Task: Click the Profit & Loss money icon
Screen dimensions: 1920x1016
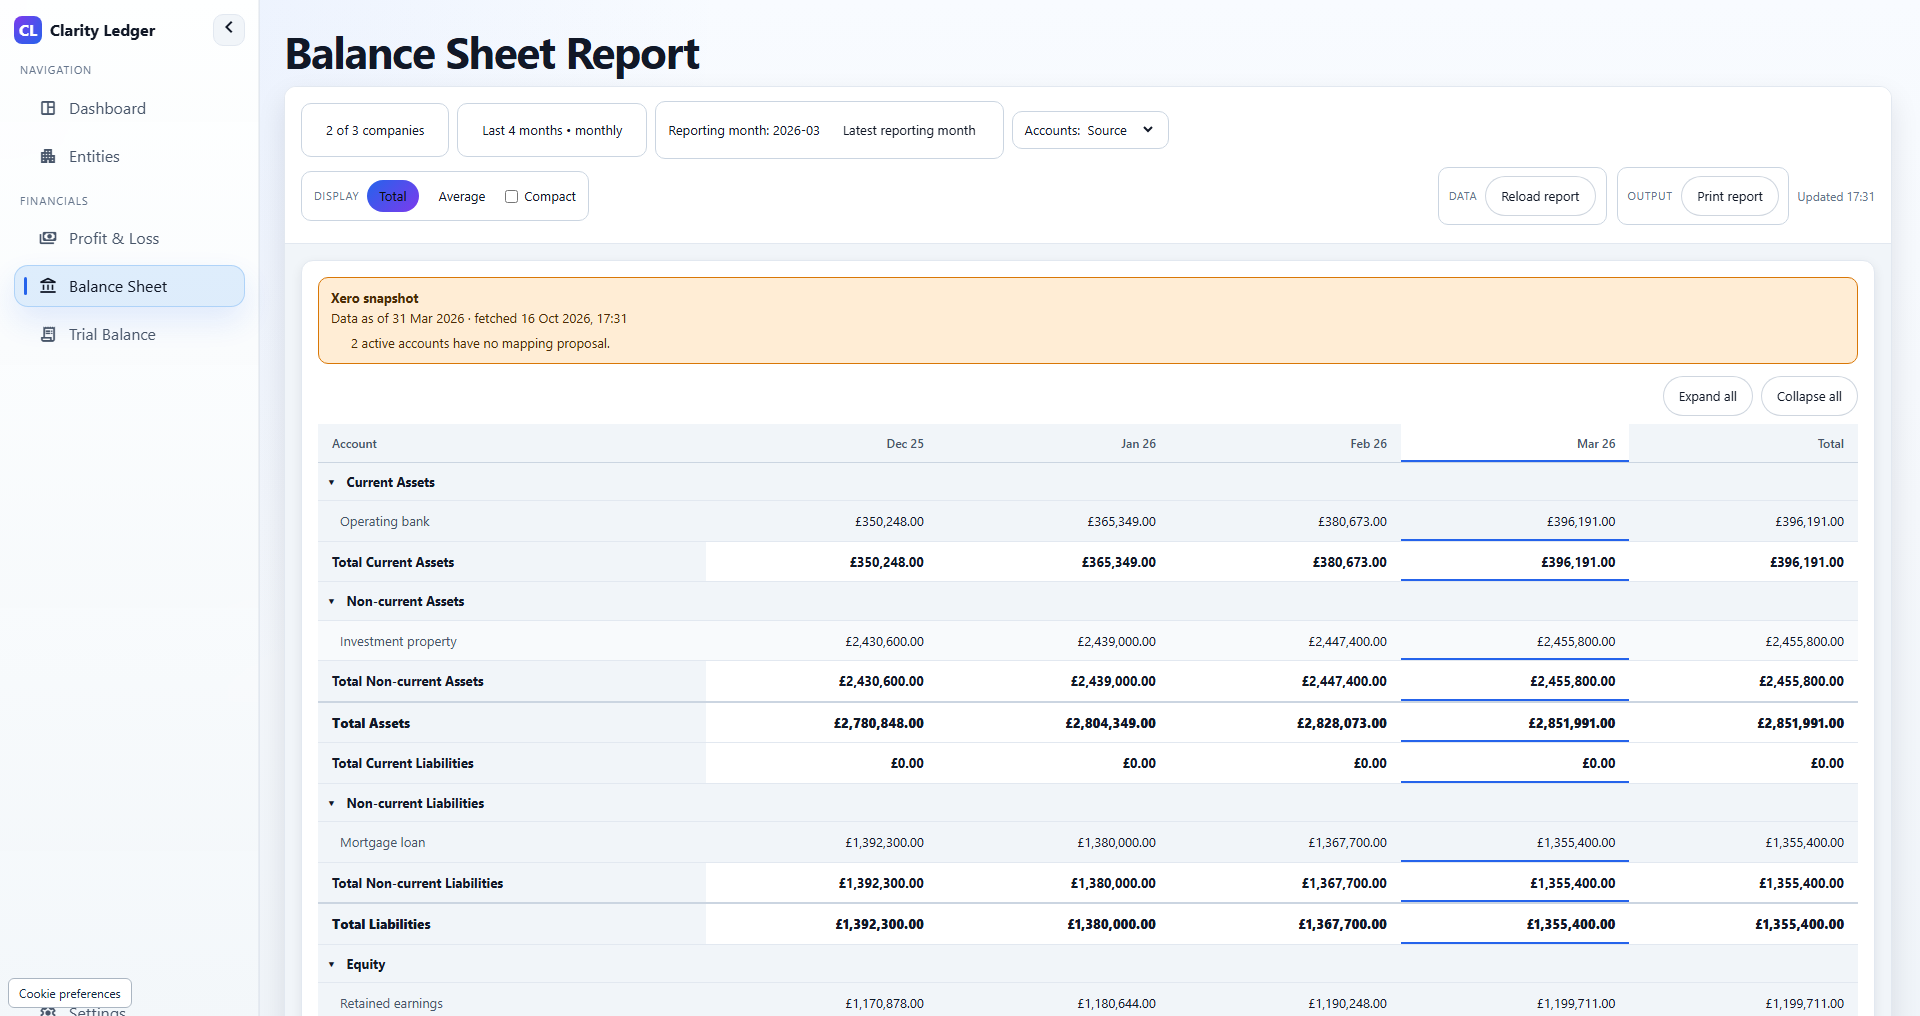Action: 48,238
